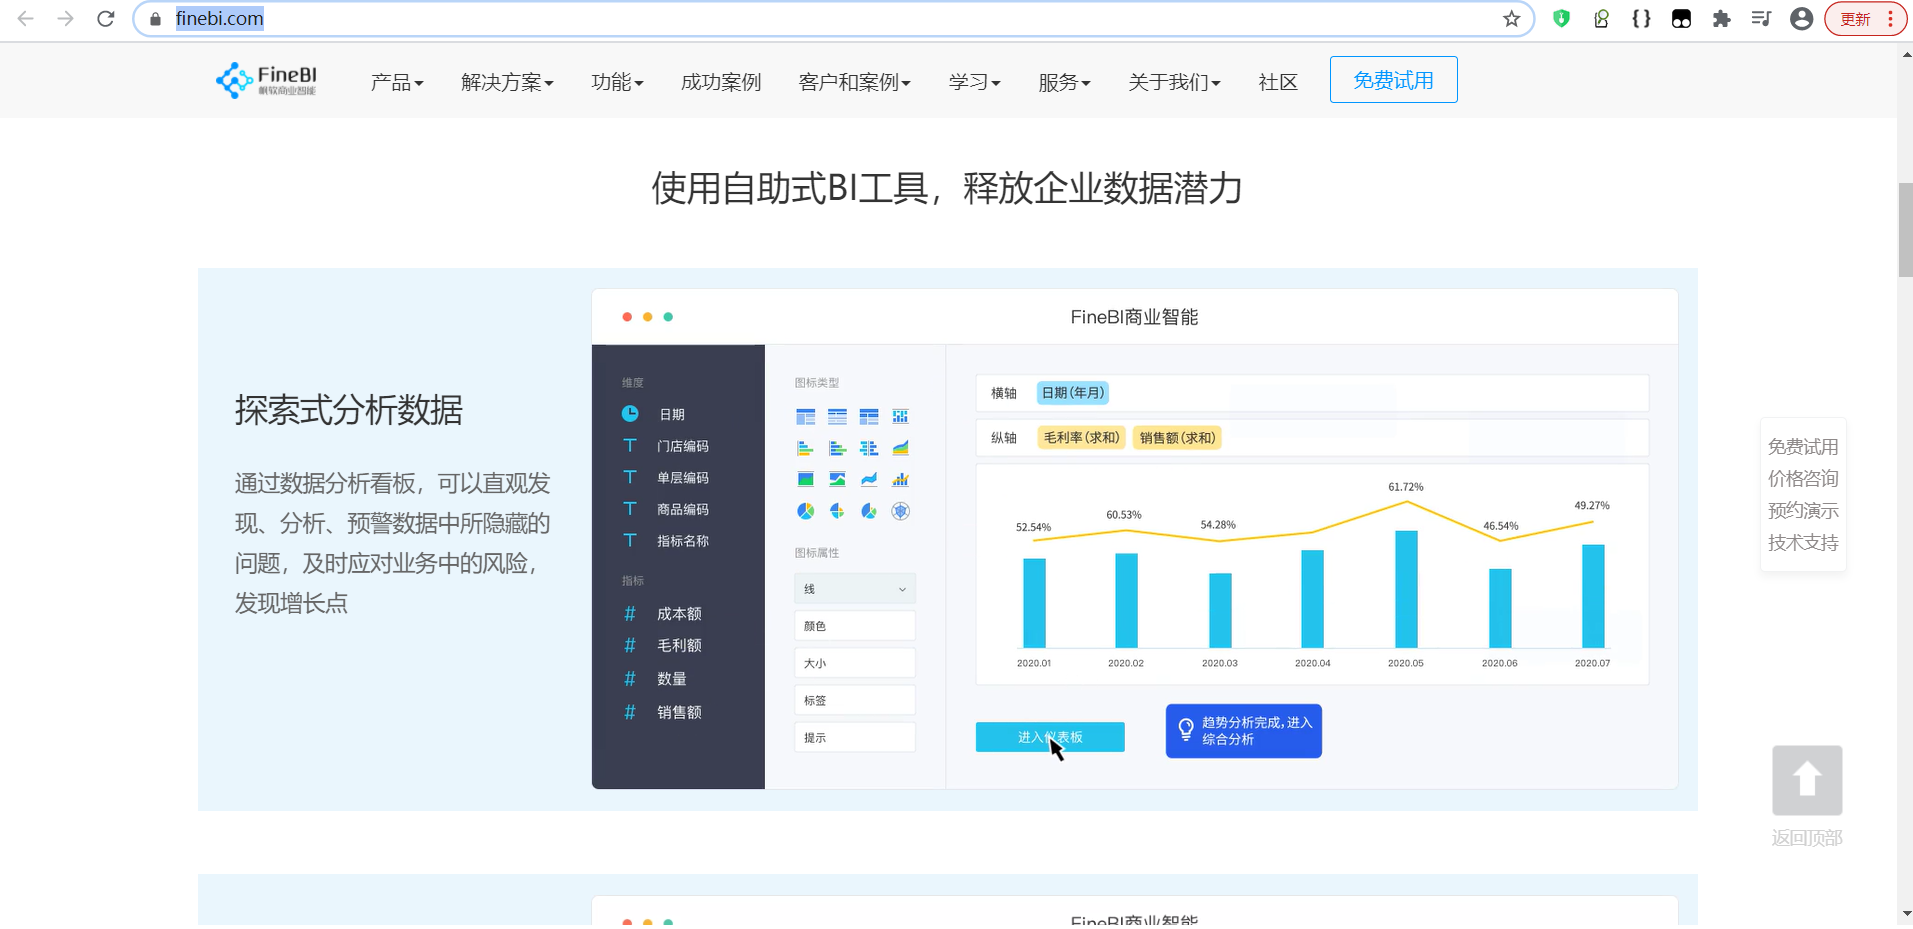The height and width of the screenshot is (929, 1913).
Task: Open the 线 chart property dropdown
Action: 853,588
